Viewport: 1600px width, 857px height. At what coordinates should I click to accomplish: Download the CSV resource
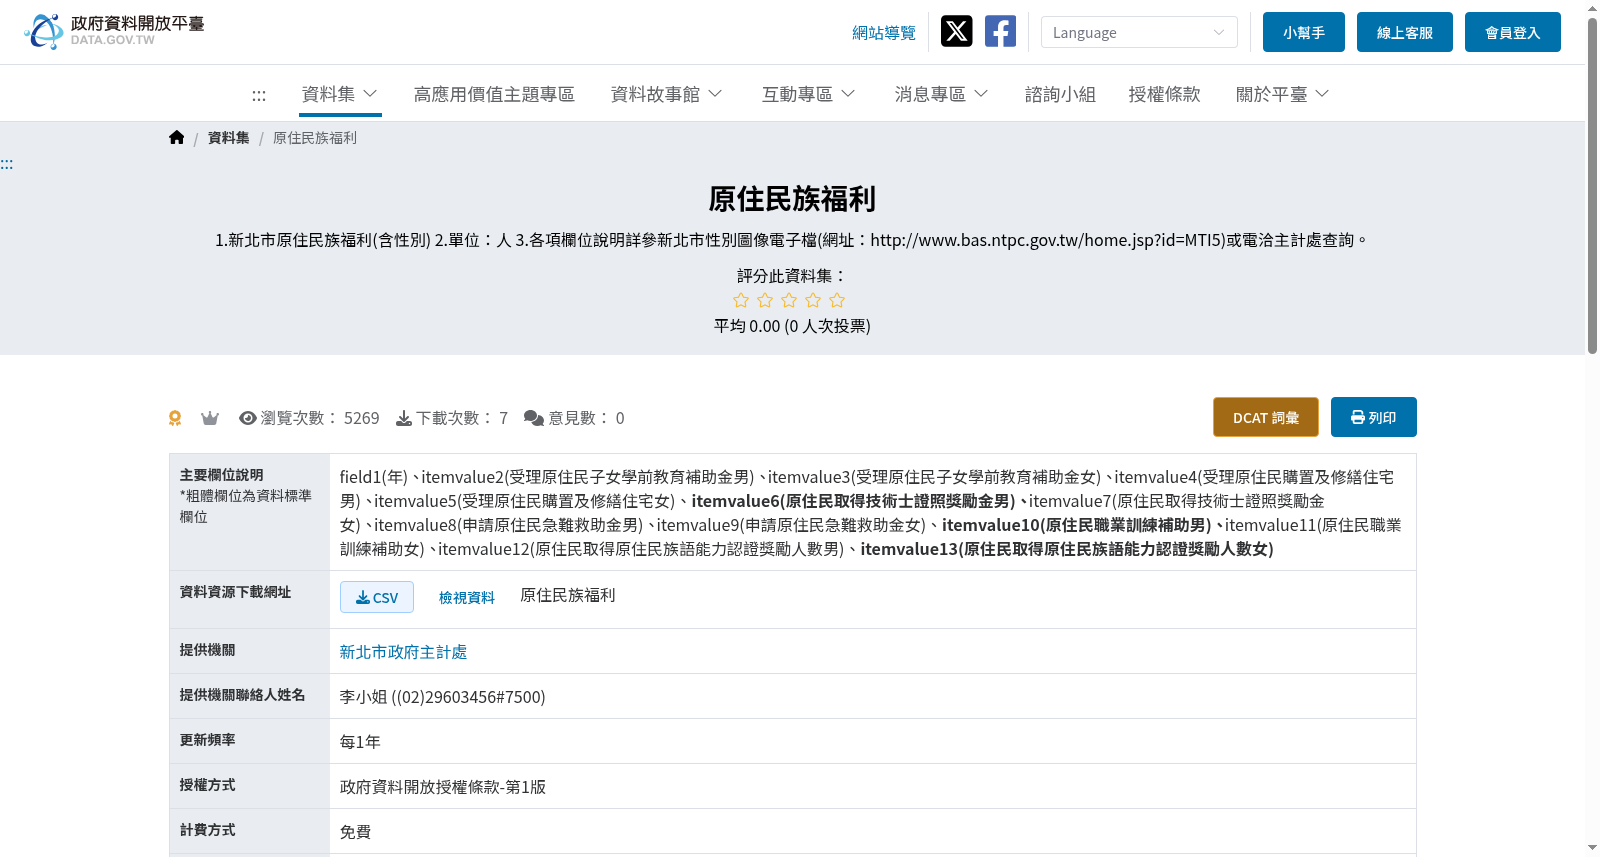(x=377, y=597)
